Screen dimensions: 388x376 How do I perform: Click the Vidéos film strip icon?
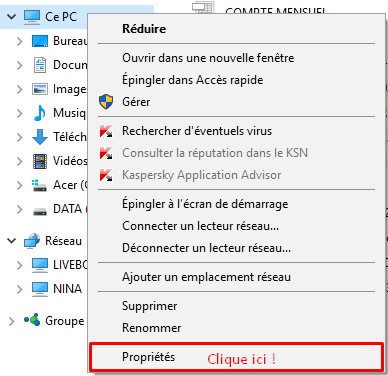tap(40, 161)
